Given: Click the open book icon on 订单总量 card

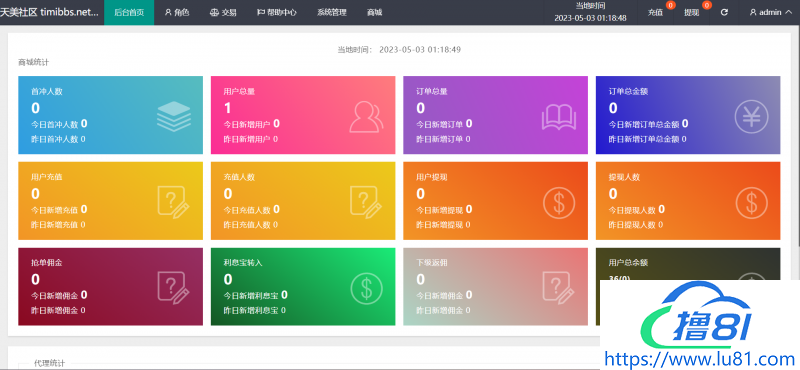Looking at the screenshot, I should 559,117.
